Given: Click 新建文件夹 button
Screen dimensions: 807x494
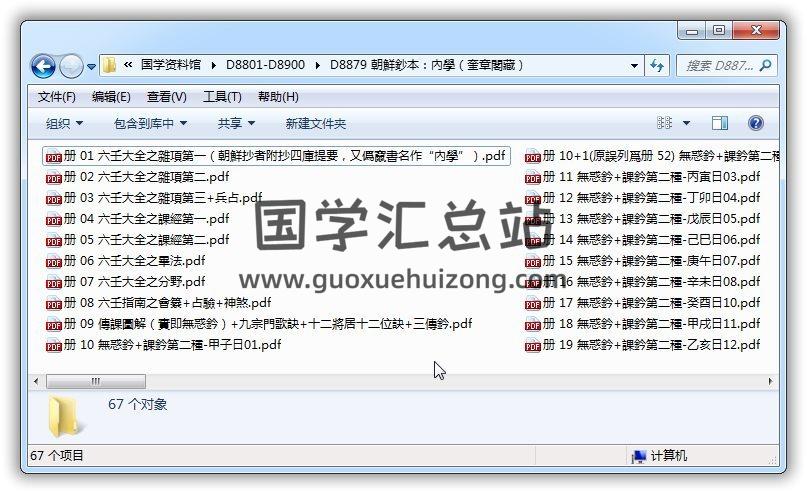Looking at the screenshot, I should 315,124.
